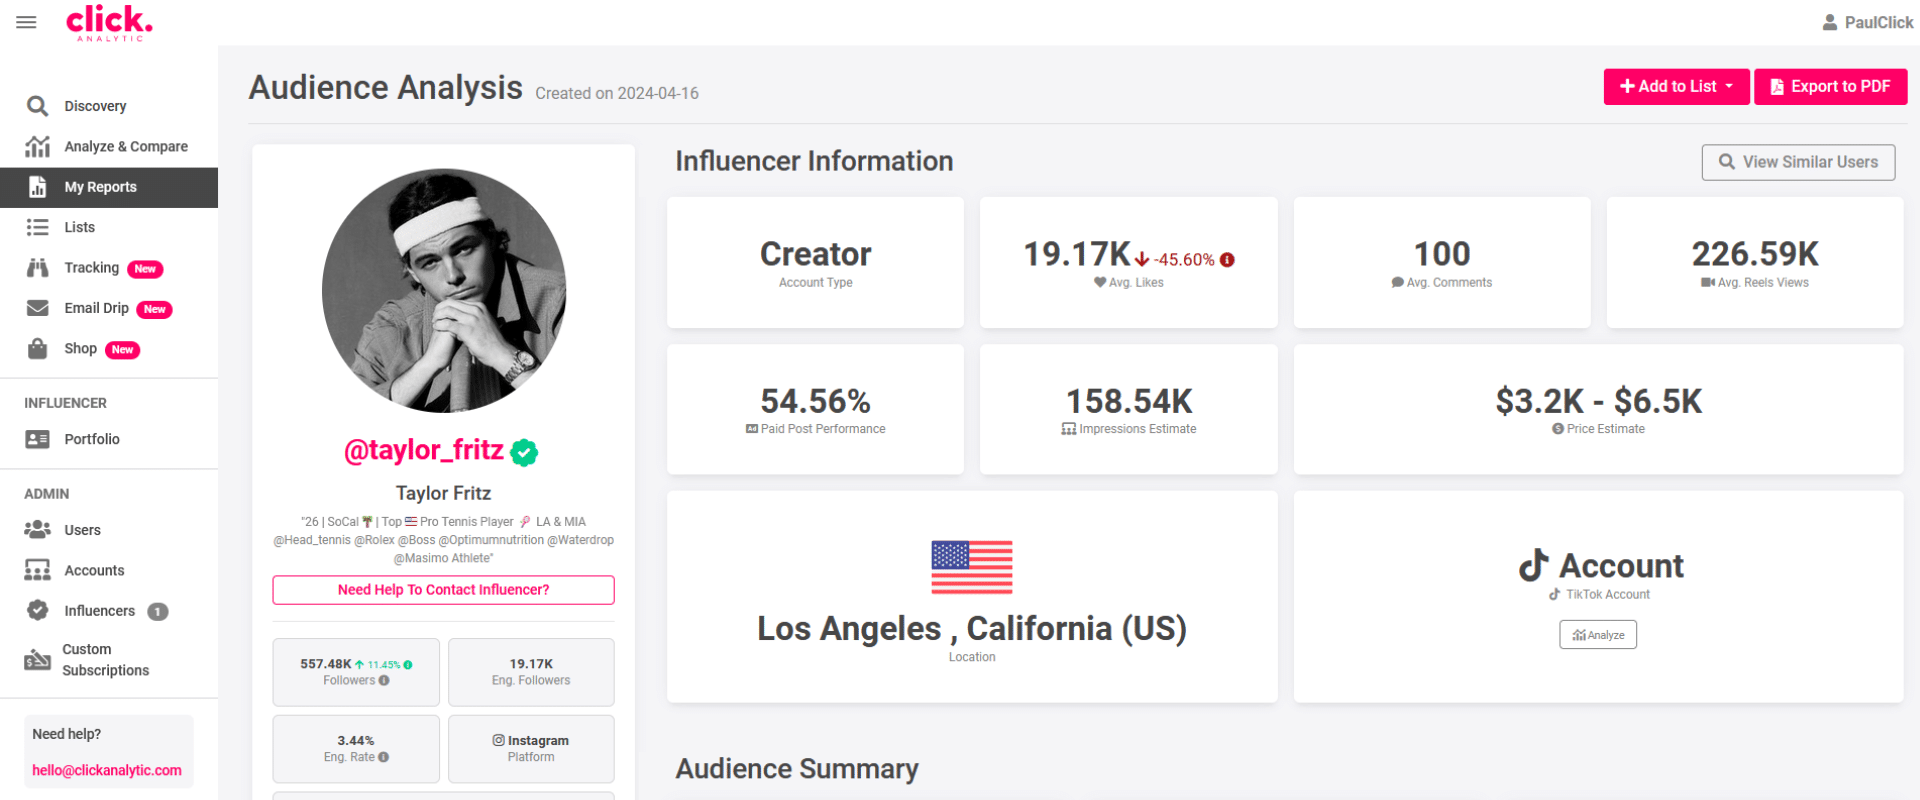Click the Shop bag icon
The width and height of the screenshot is (1920, 800).
coord(37,348)
